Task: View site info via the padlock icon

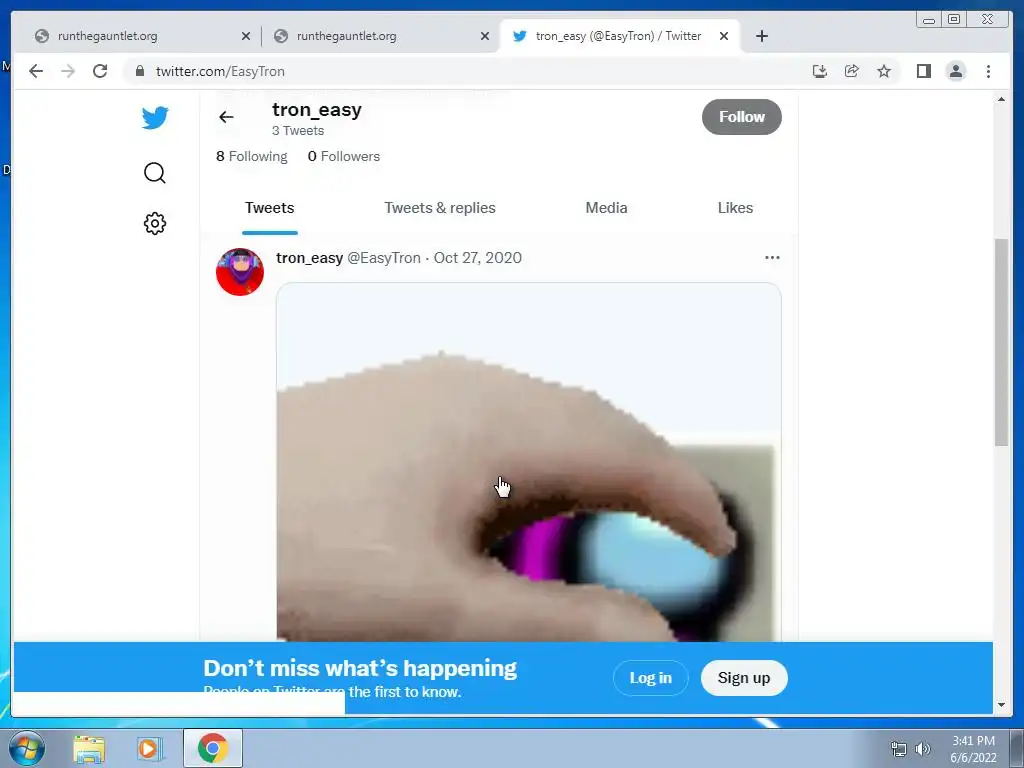Action: (x=139, y=71)
